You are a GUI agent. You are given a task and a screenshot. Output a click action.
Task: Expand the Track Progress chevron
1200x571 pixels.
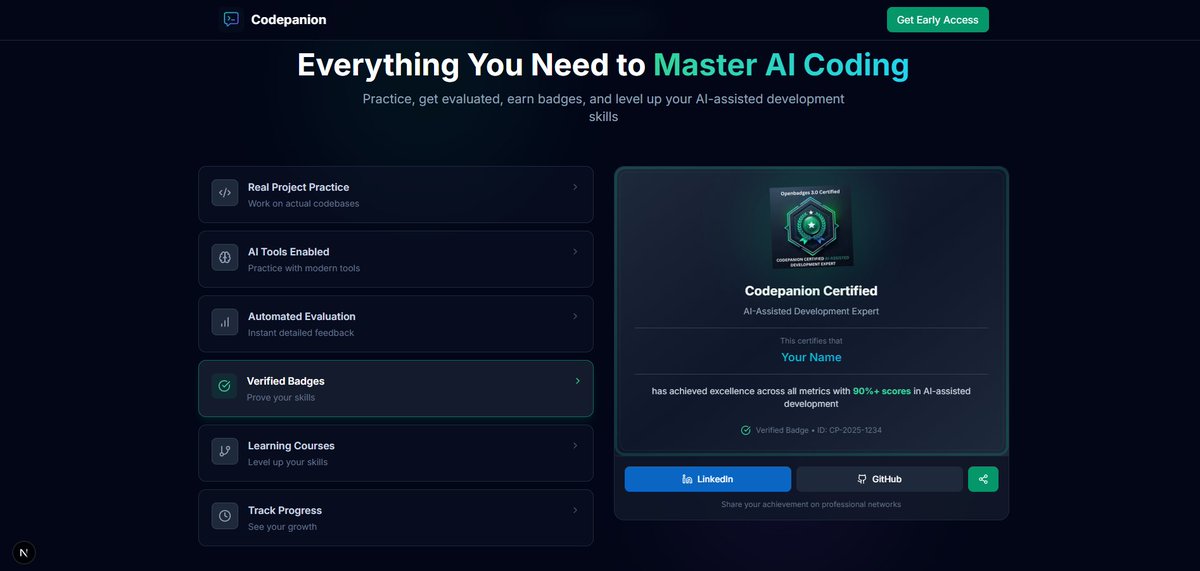[x=575, y=510]
